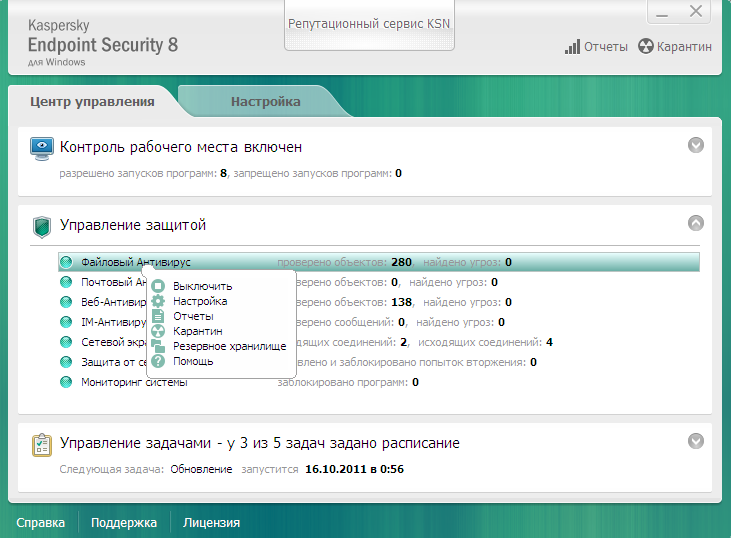Click the Выключить stop icon in context menu
This screenshot has height=538, width=731.
coord(158,286)
